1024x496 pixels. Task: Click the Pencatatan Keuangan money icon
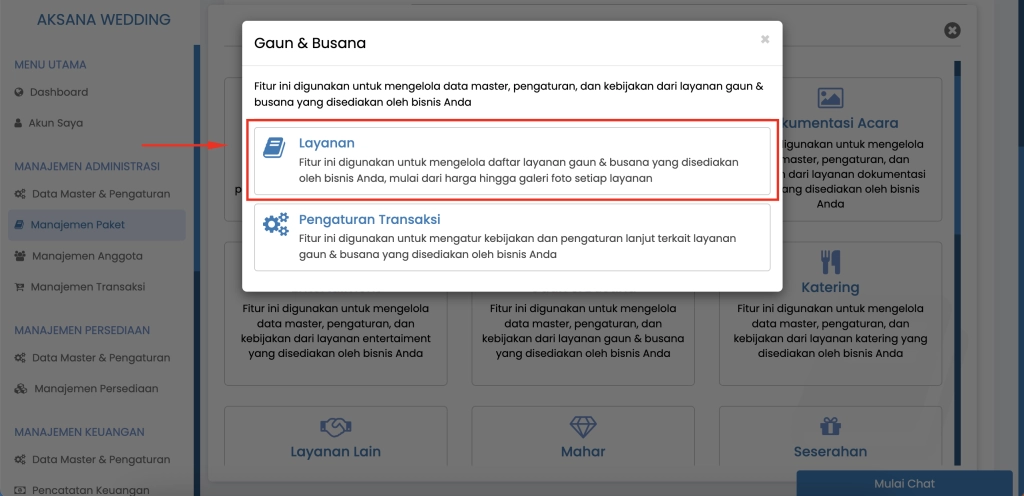click(20, 490)
